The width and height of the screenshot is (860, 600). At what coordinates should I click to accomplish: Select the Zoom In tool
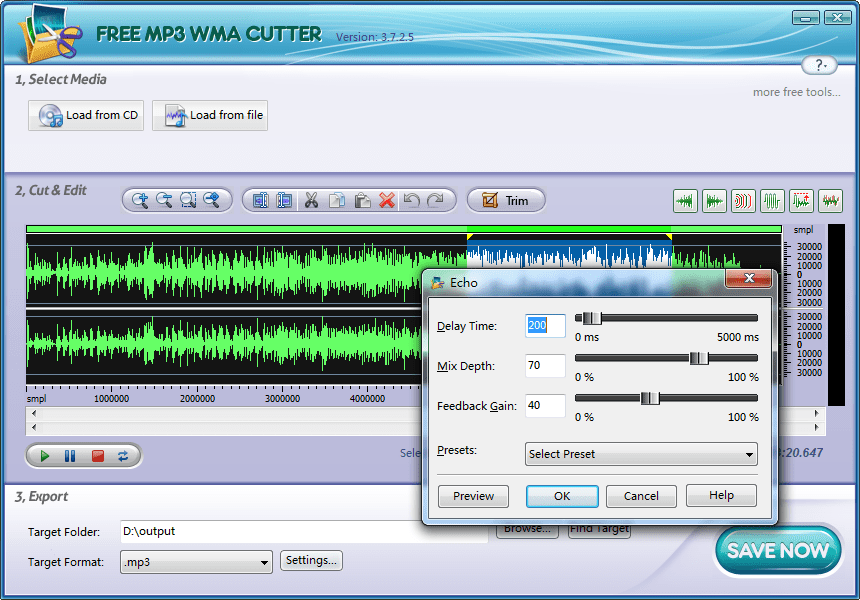(x=139, y=200)
